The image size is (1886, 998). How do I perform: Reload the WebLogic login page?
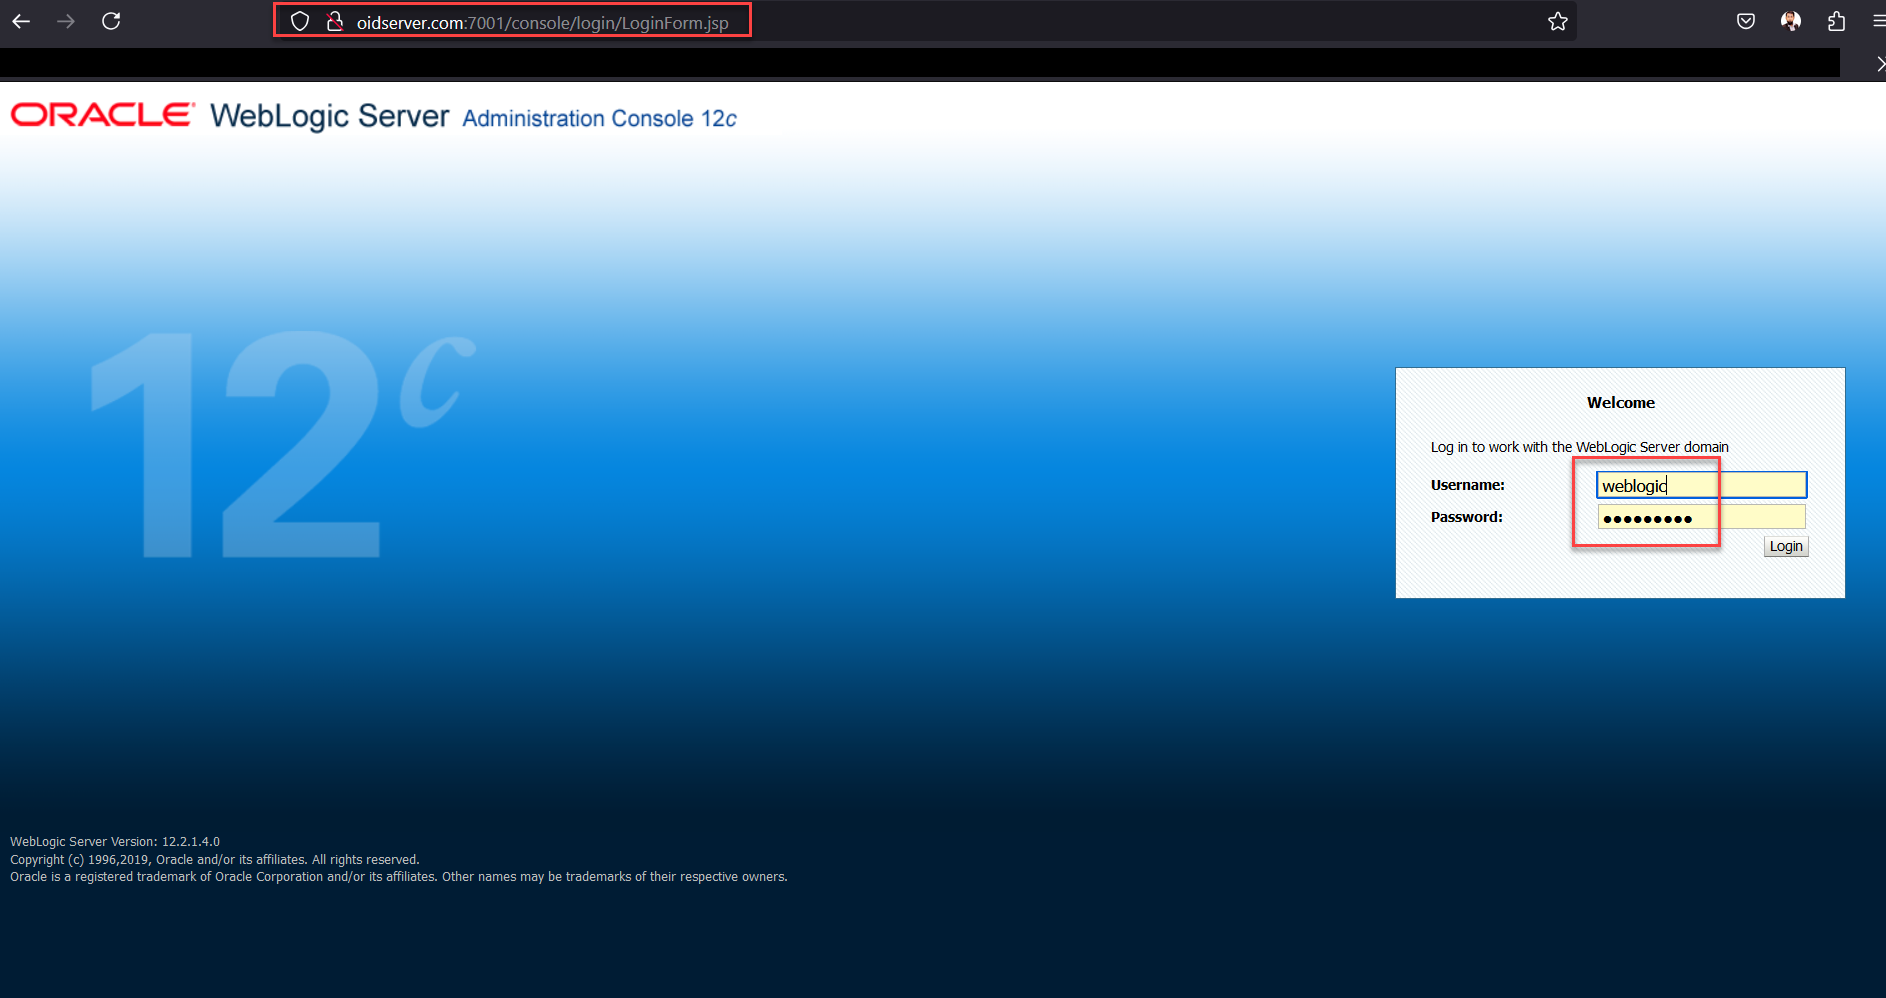click(111, 21)
